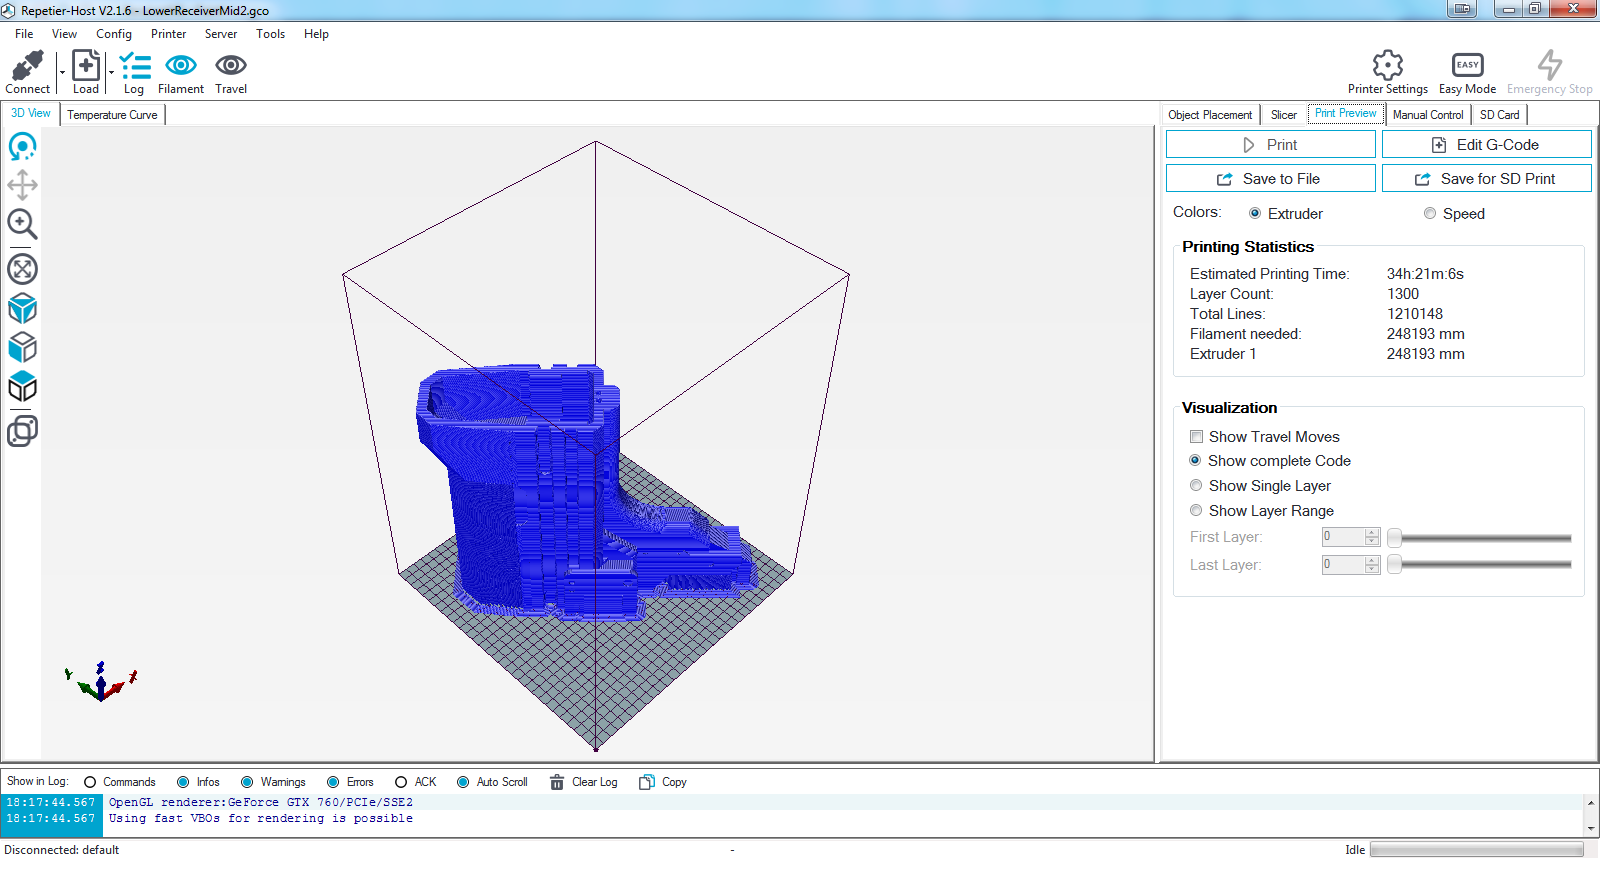
Task: Select the move viewpoint tool
Action: (x=22, y=185)
